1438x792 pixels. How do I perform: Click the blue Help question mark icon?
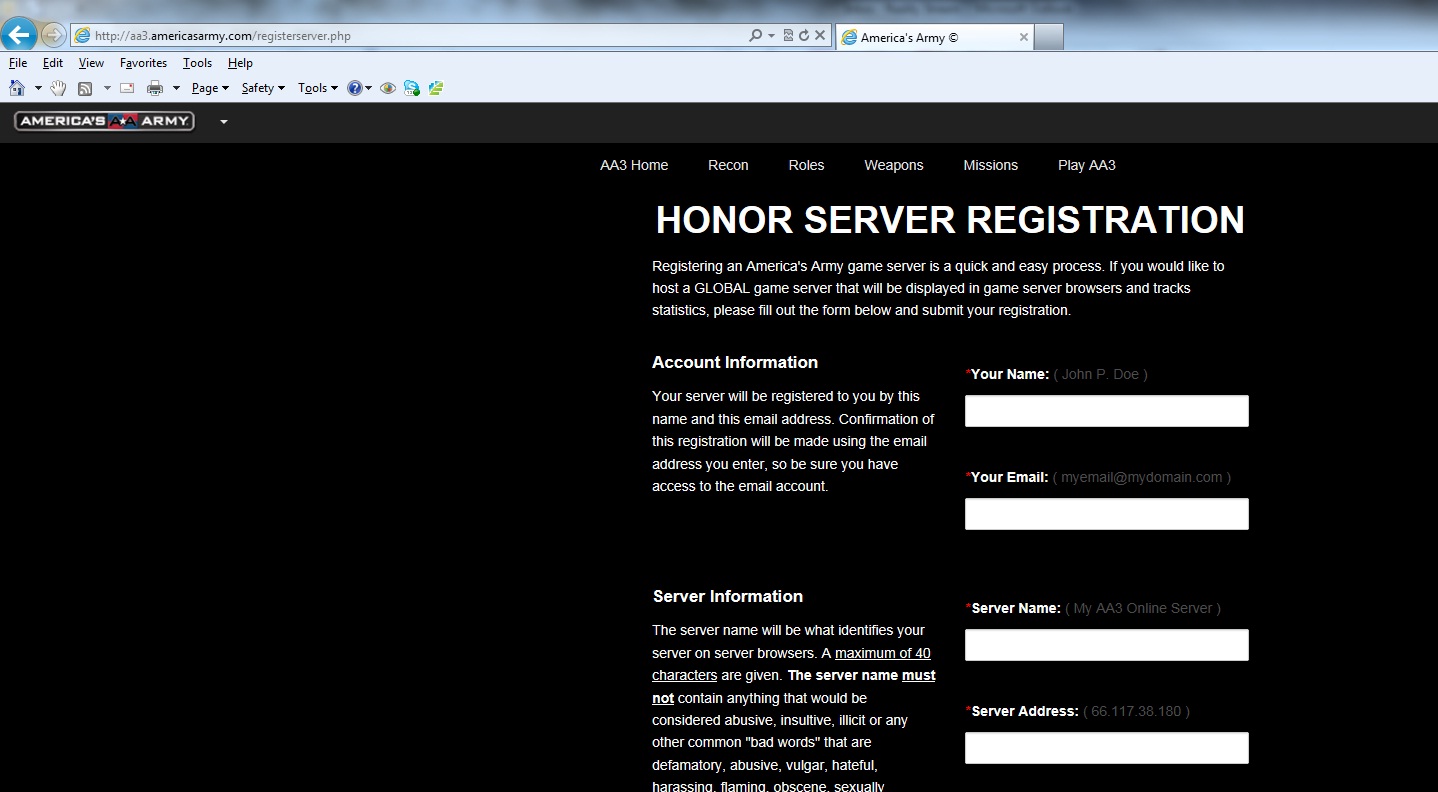point(354,88)
